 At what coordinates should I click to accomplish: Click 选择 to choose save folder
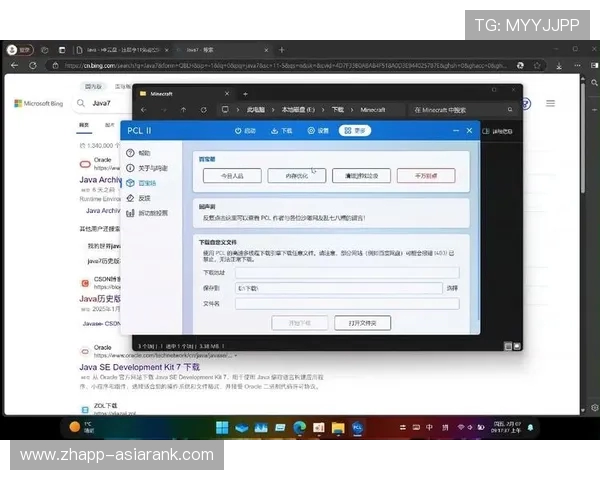452,288
